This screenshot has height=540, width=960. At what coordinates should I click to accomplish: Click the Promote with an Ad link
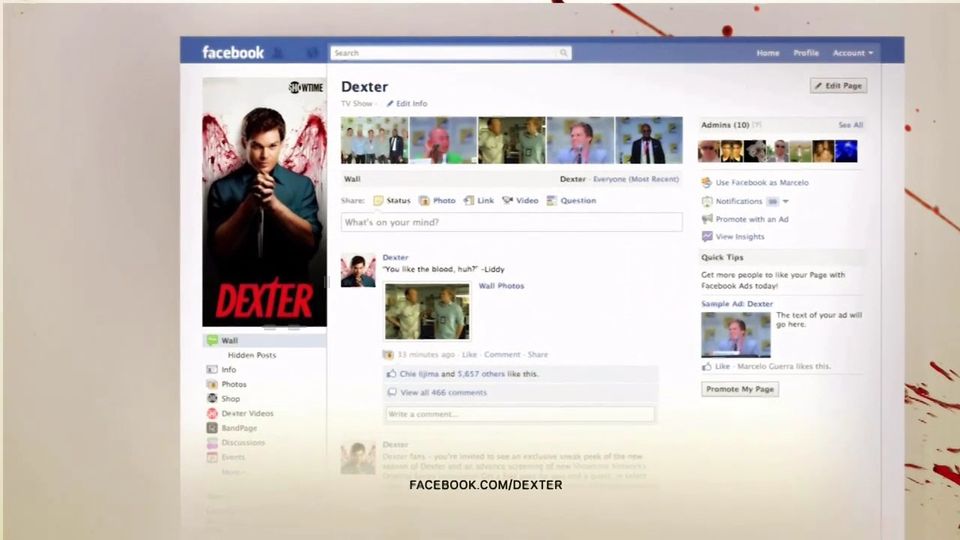(x=752, y=219)
